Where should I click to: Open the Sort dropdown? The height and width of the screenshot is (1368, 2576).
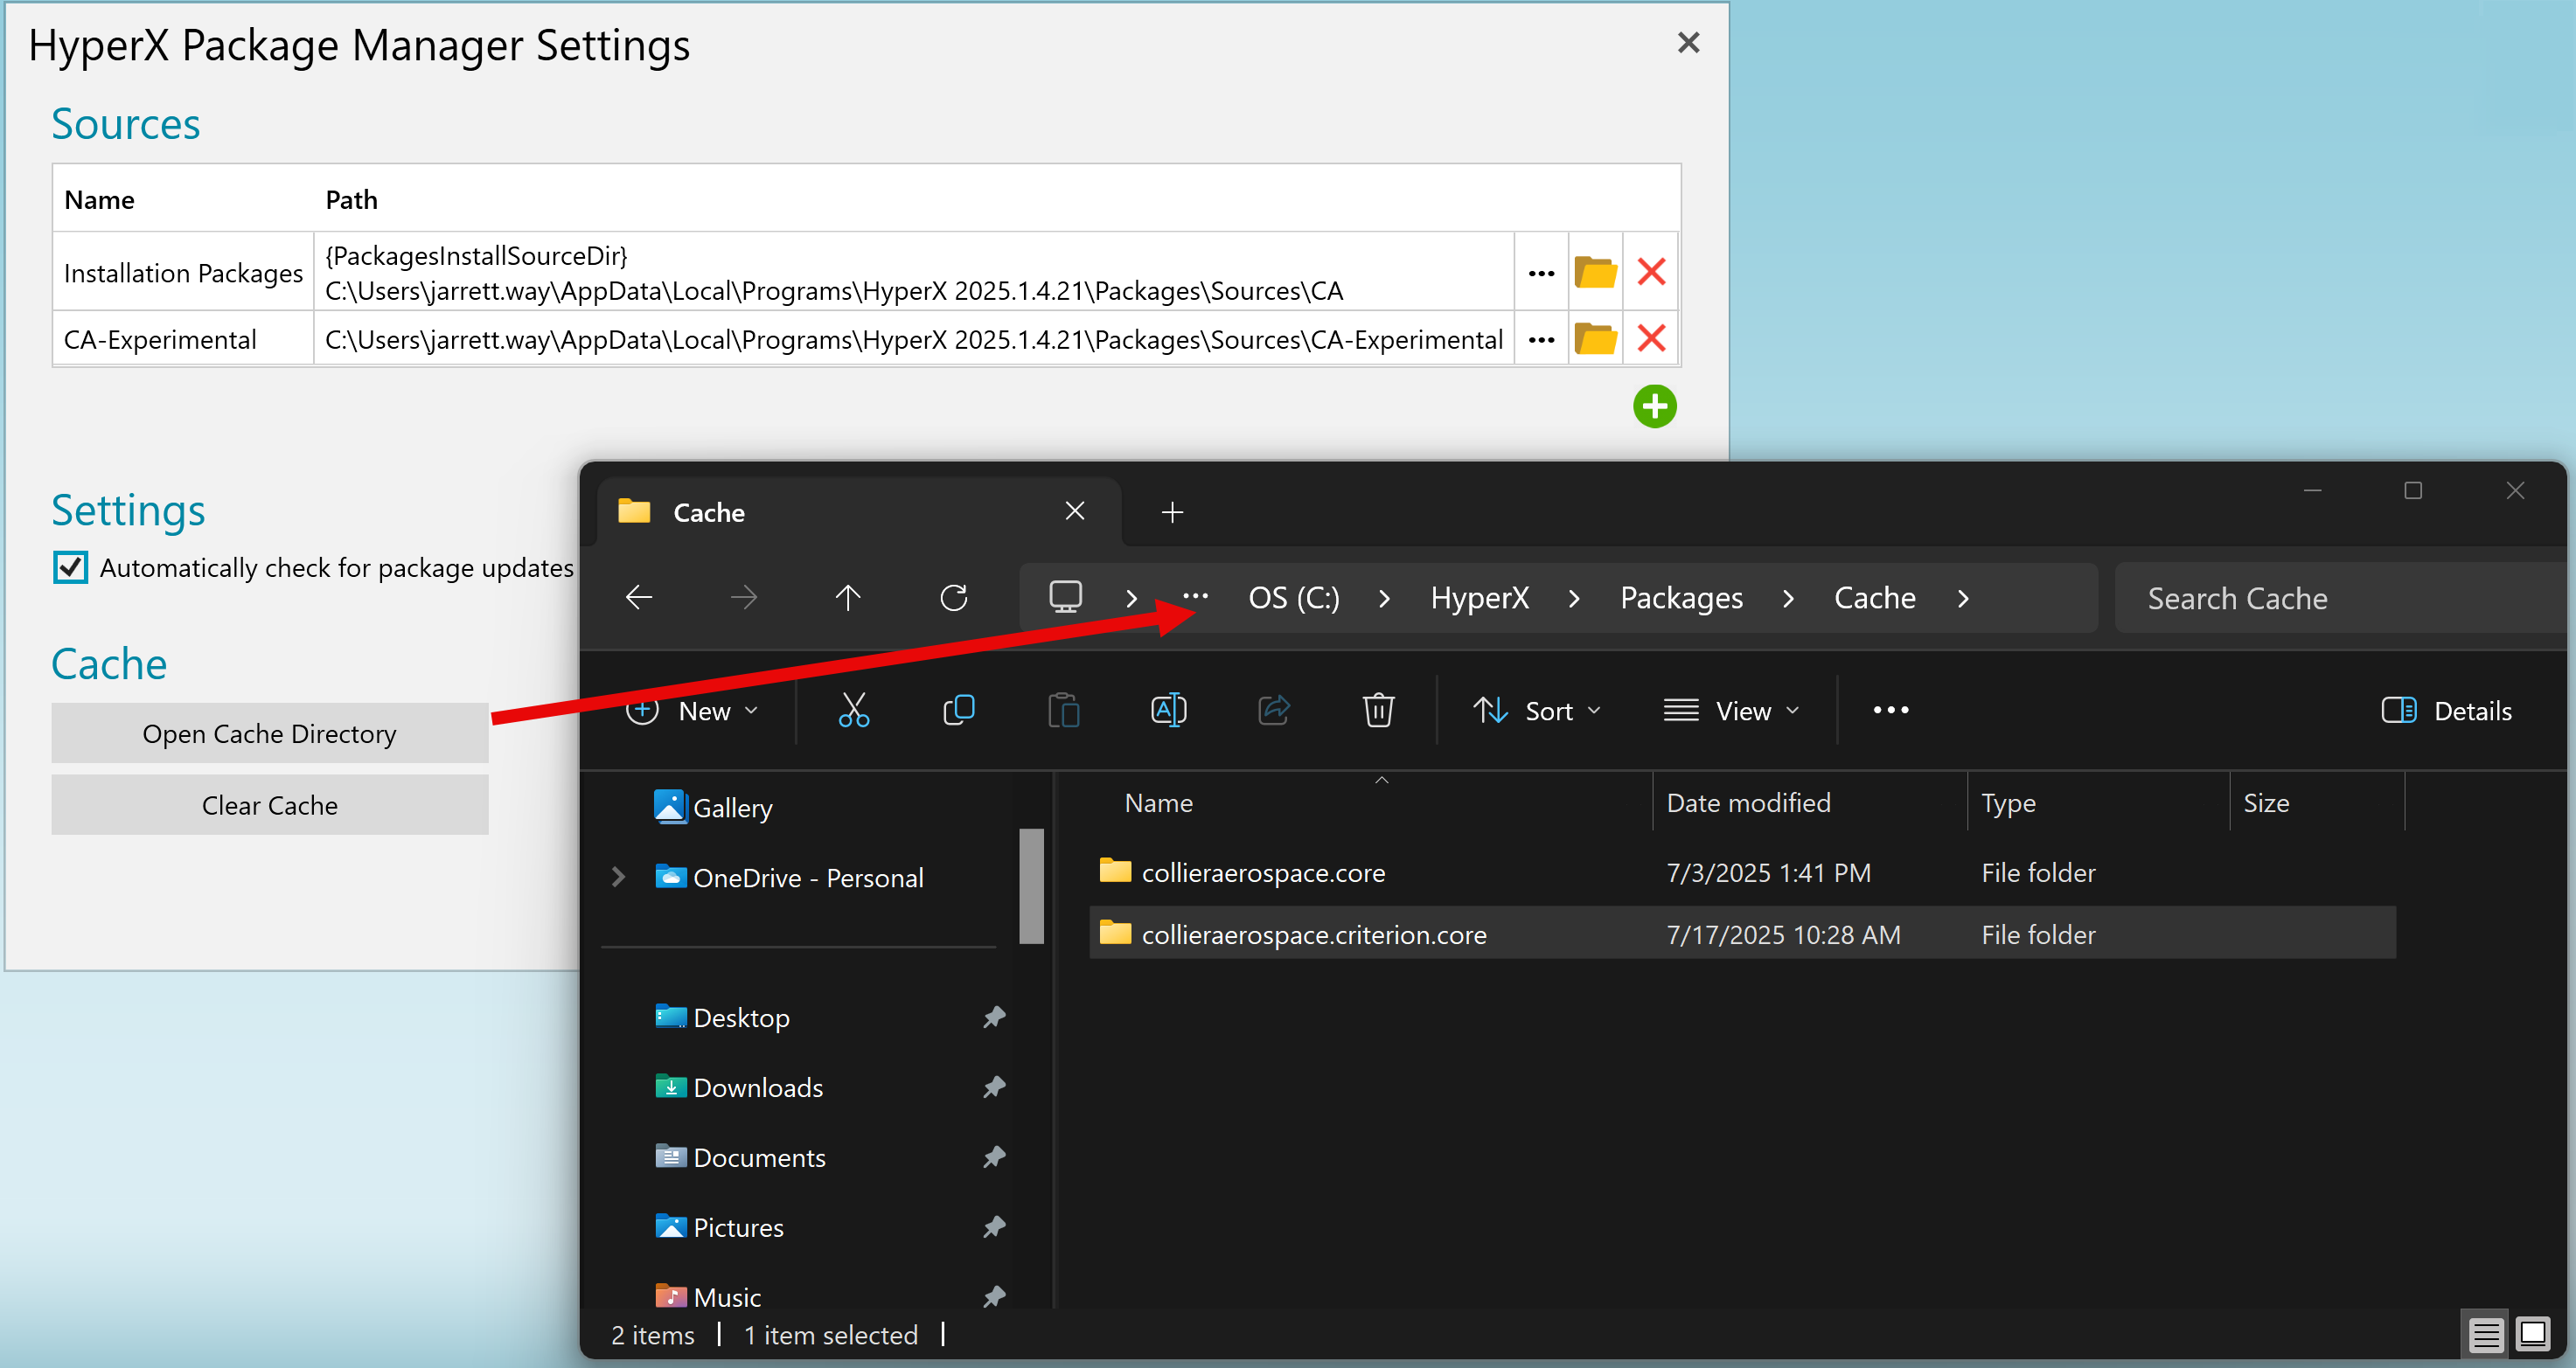(x=1537, y=711)
